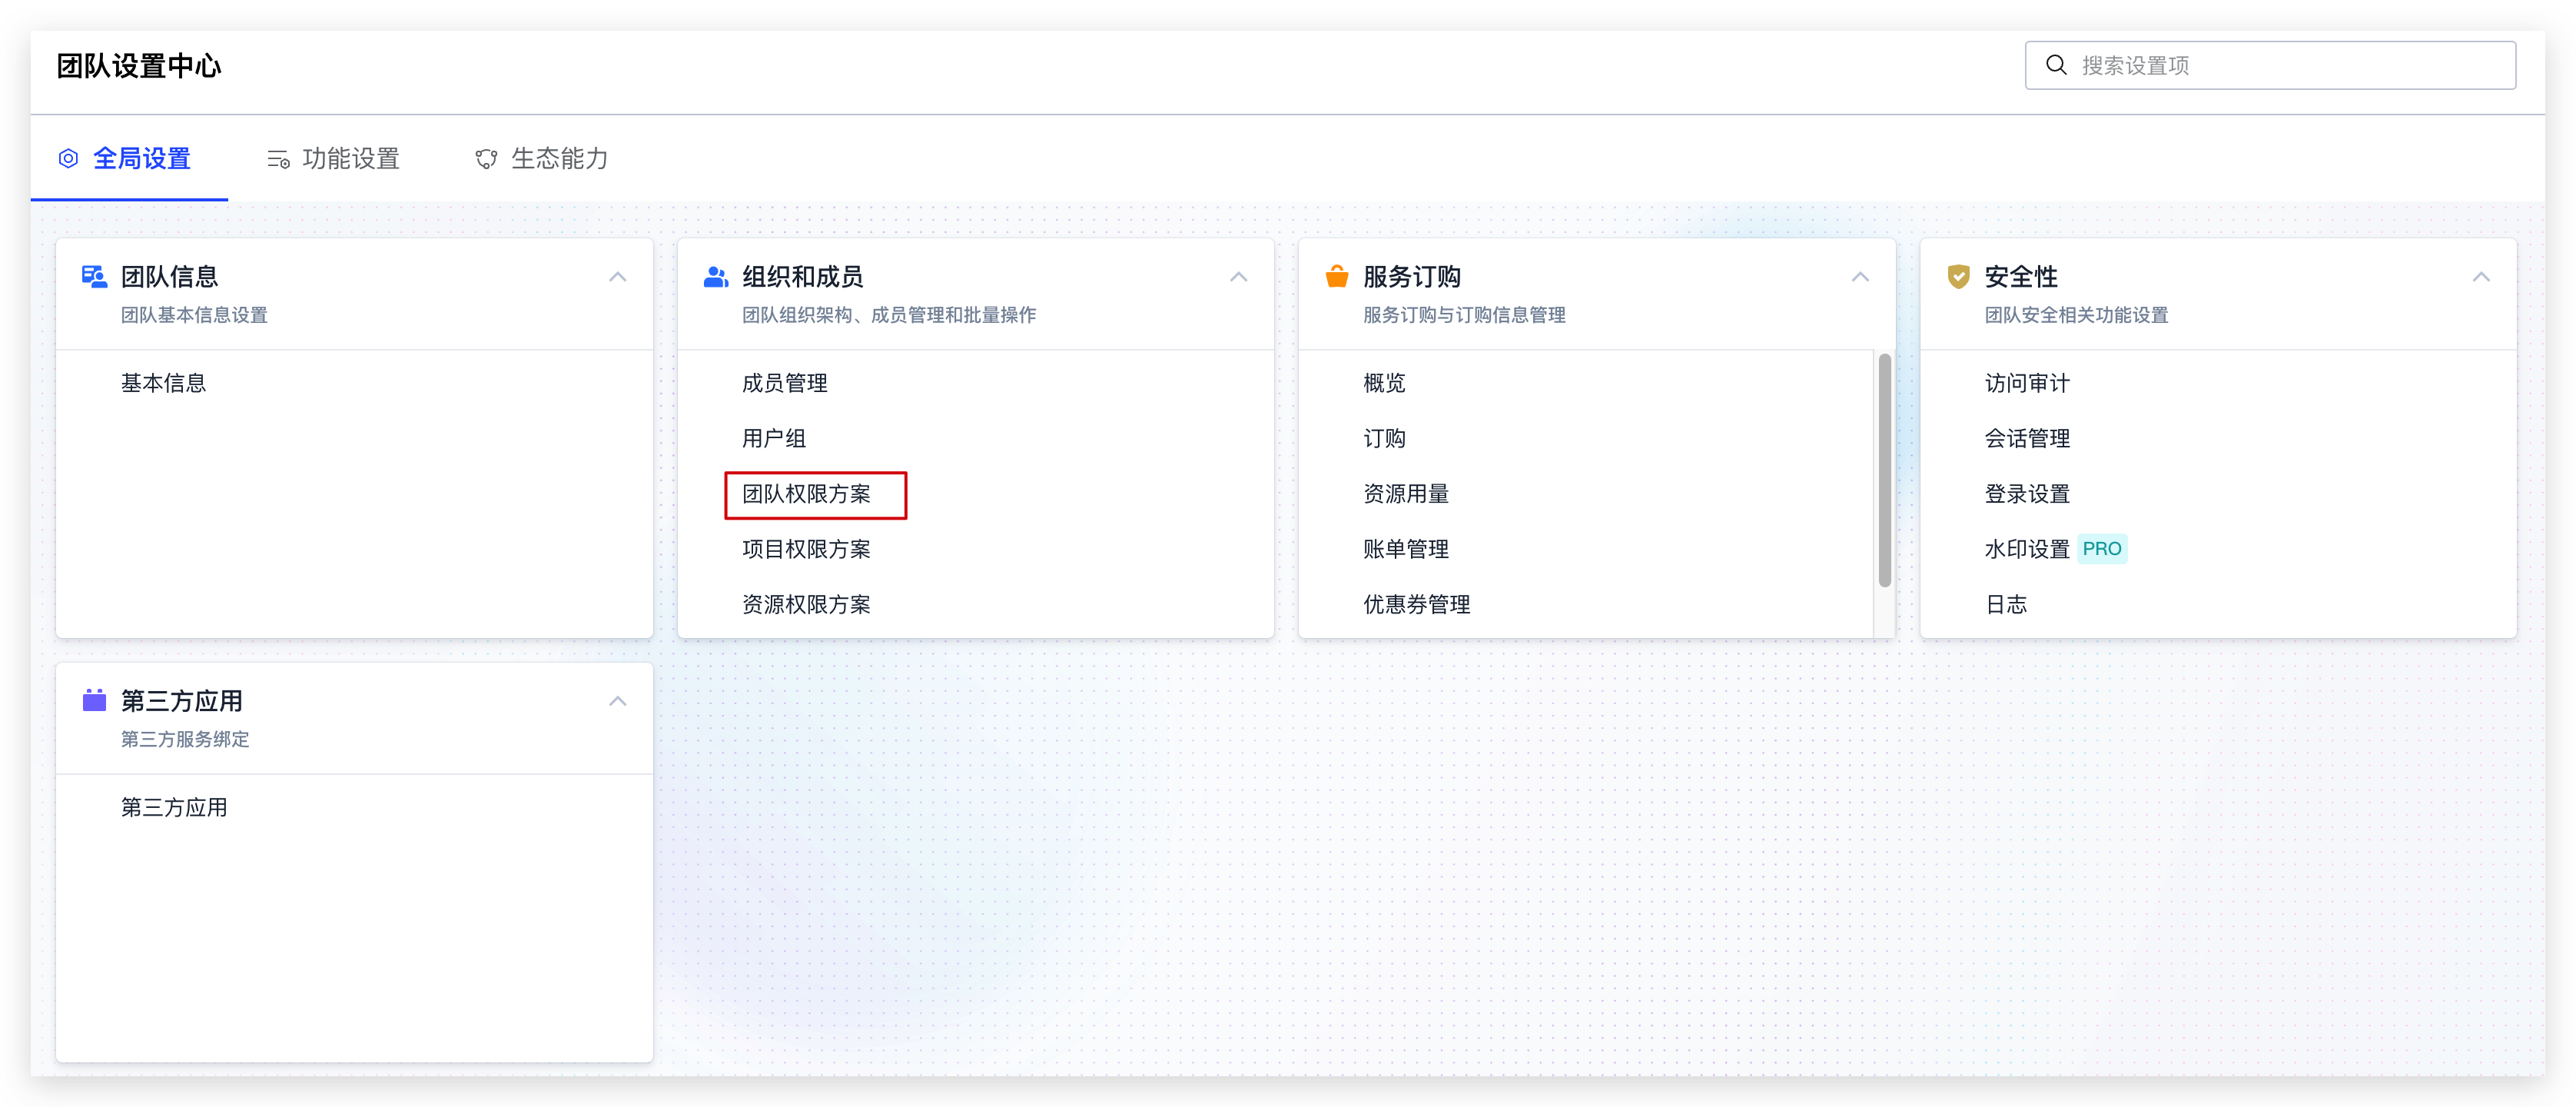Click the 团队基本信息设置 description
This screenshot has width=2576, height=1107.
[x=194, y=315]
